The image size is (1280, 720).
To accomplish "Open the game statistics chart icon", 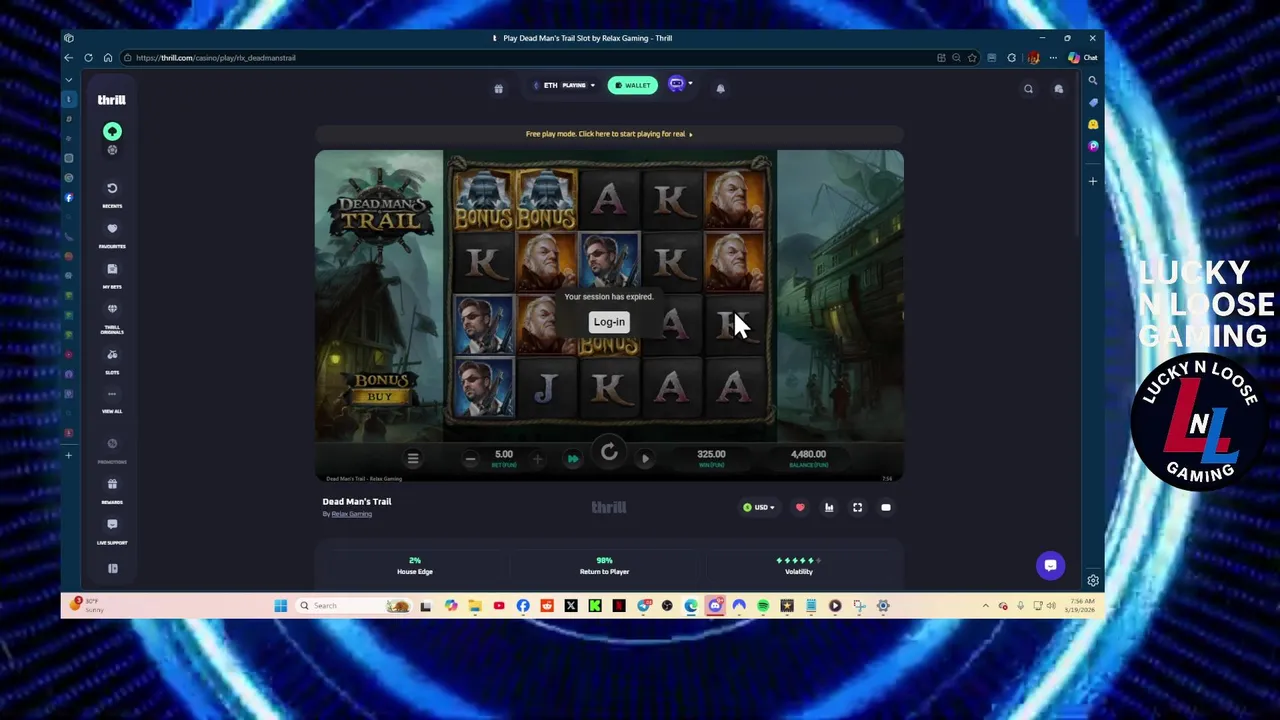I will [829, 508].
